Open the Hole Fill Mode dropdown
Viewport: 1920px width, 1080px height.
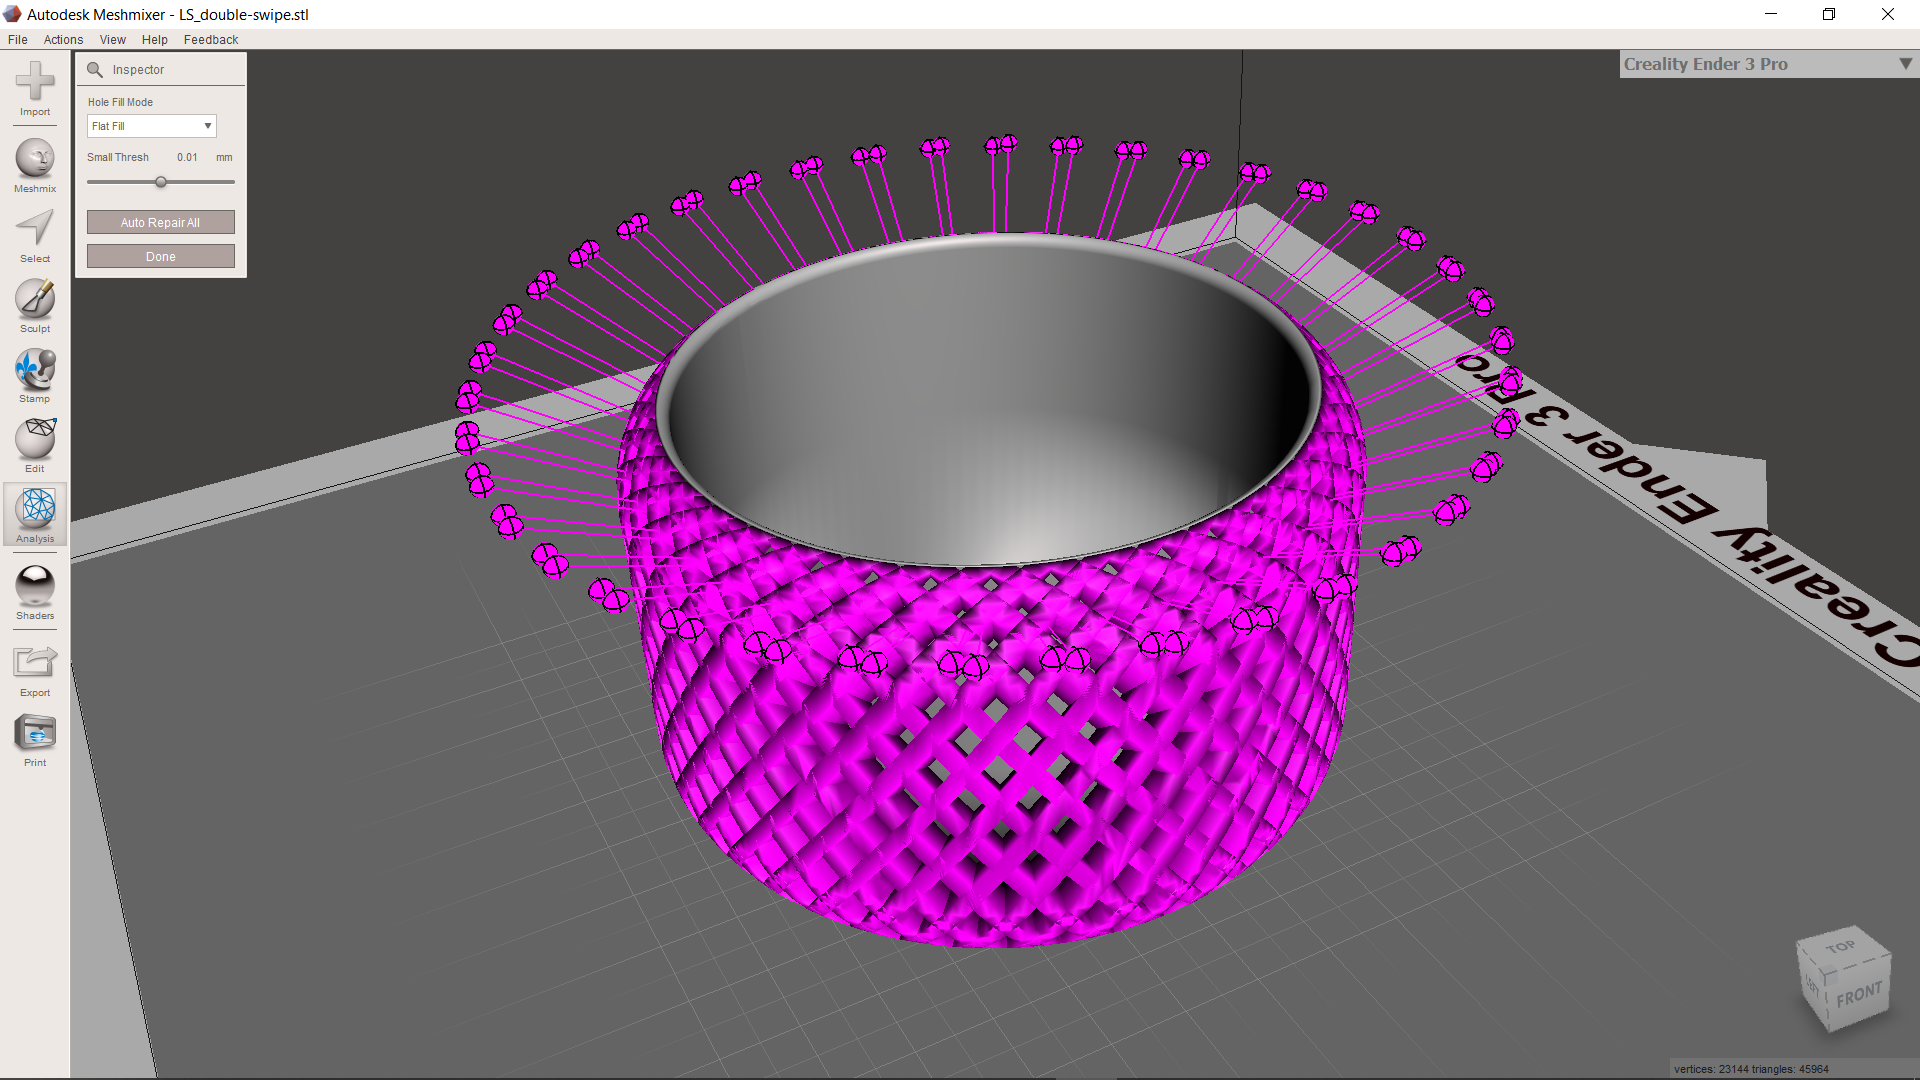tap(151, 126)
